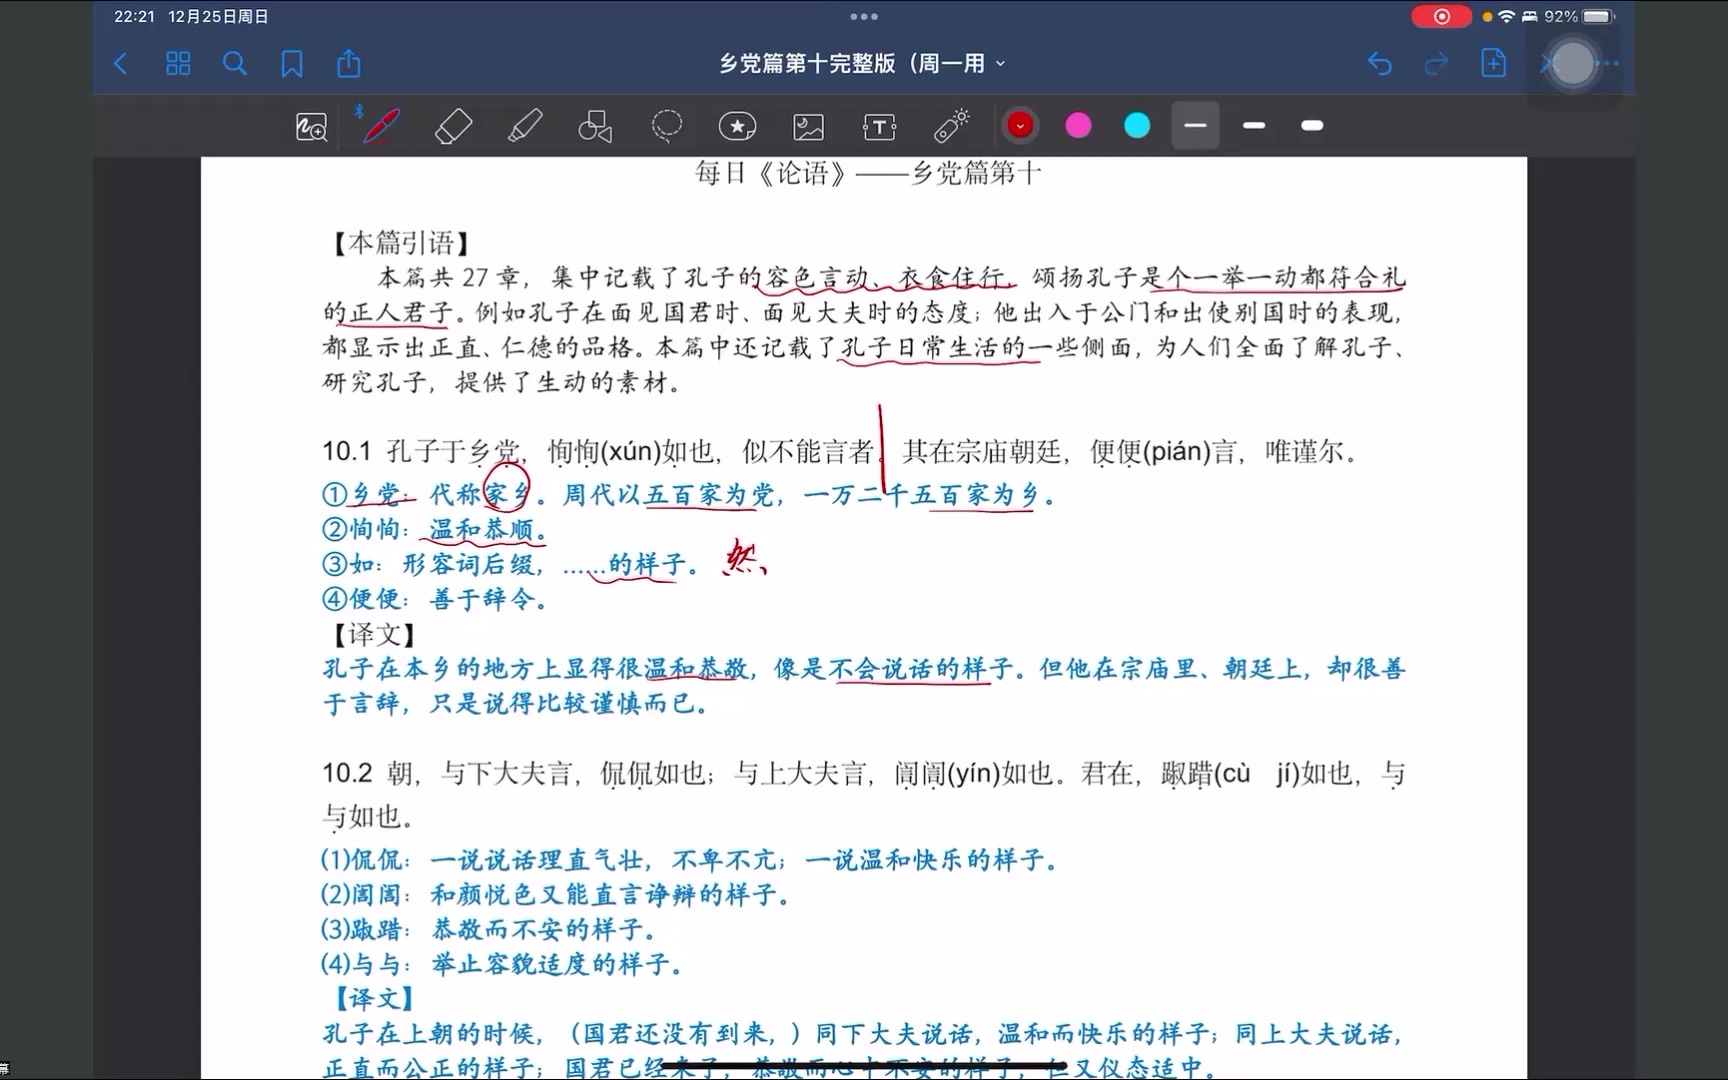Select the text box tool
1728x1080 pixels.
tap(879, 127)
